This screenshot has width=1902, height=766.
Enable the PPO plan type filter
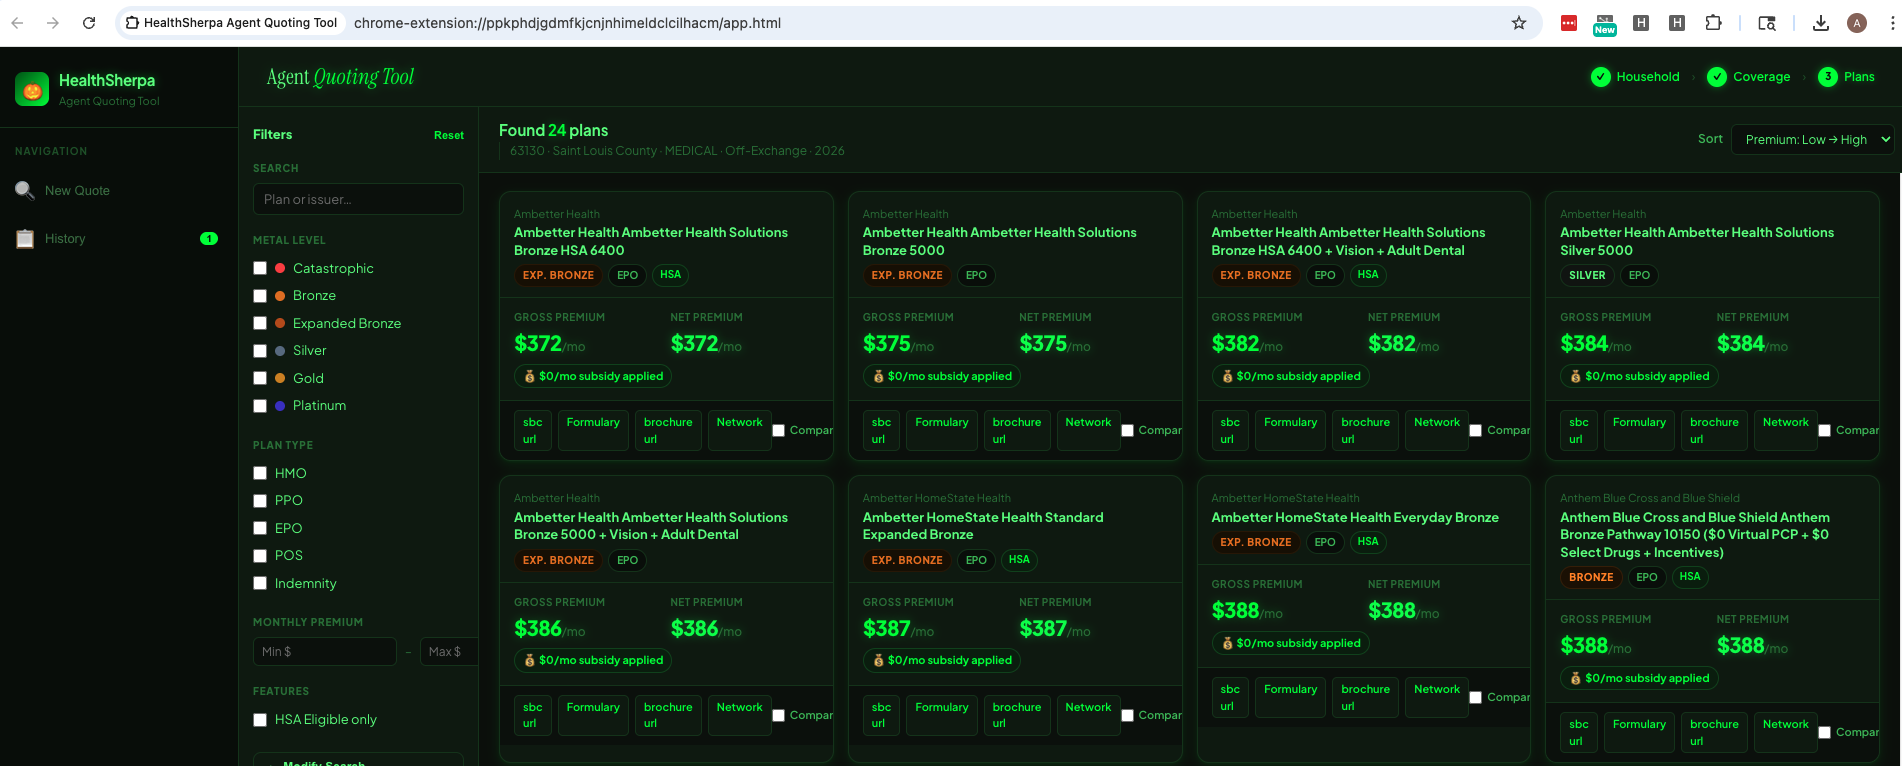coord(260,501)
